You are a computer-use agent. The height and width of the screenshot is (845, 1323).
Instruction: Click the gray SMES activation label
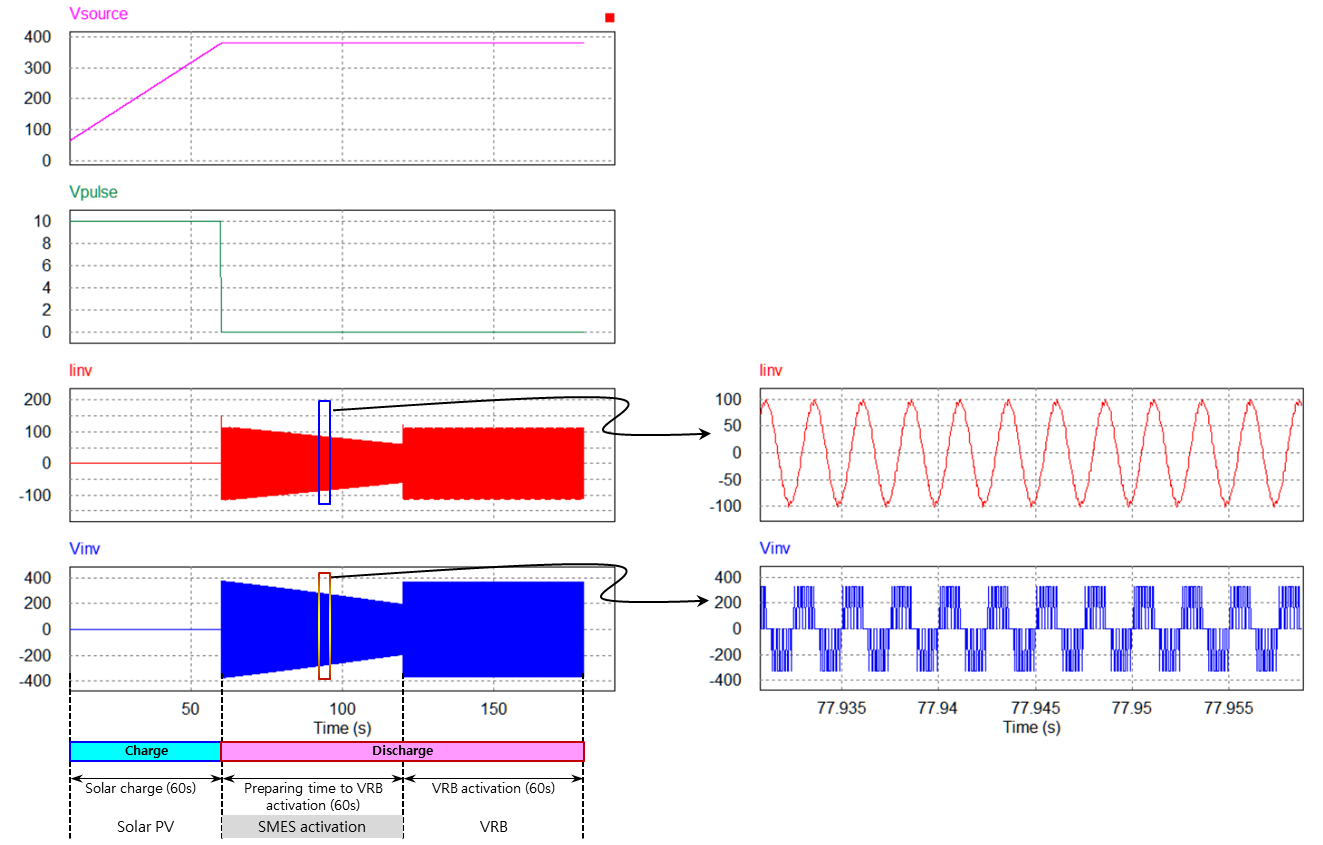tap(312, 826)
